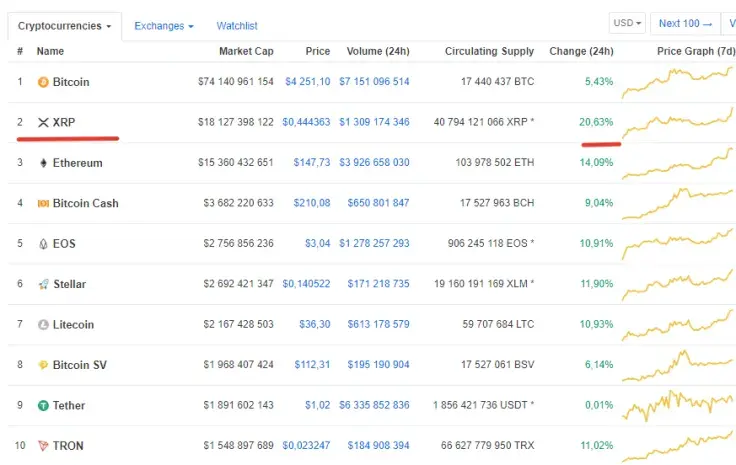Click the Ethereum diamond logo icon
The width and height of the screenshot is (736, 465).
[x=43, y=163]
